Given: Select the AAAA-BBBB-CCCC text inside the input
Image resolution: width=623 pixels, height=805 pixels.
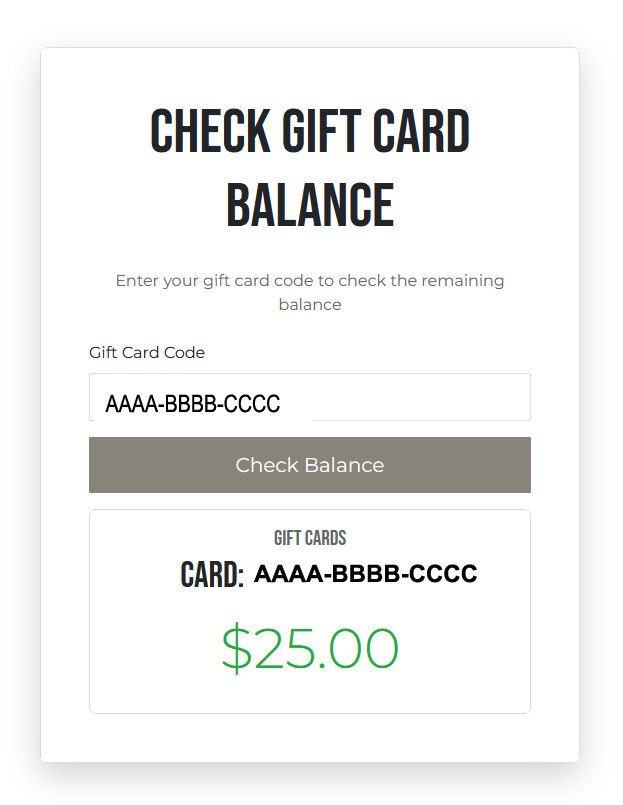Looking at the screenshot, I should [x=193, y=404].
